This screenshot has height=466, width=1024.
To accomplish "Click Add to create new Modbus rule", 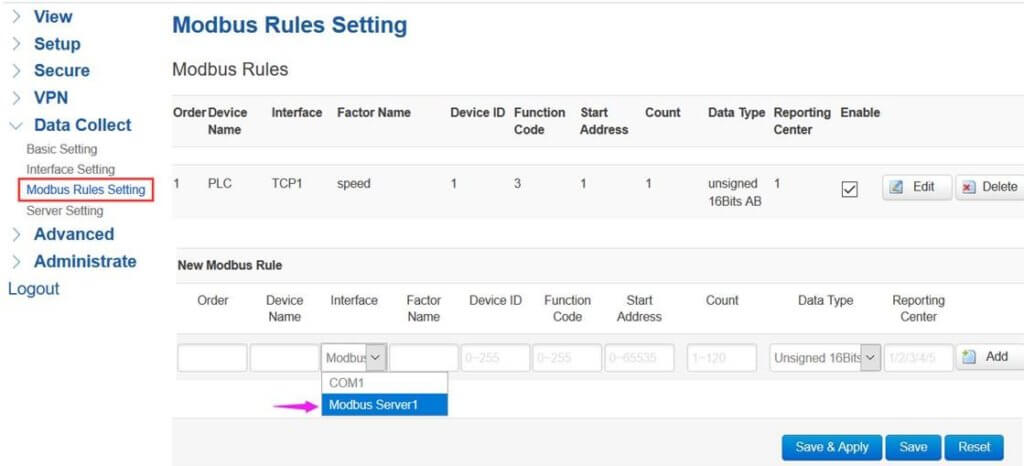I will pyautogui.click(x=988, y=357).
